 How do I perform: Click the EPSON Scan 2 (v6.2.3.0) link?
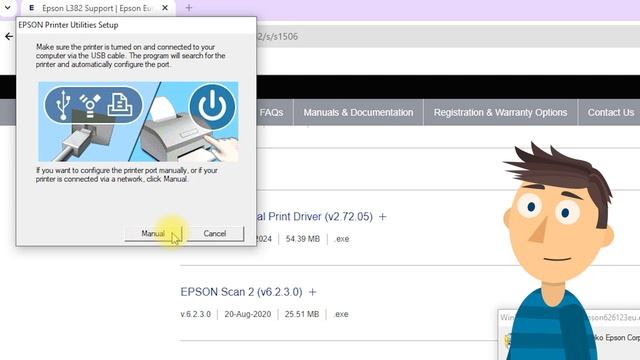(241, 292)
